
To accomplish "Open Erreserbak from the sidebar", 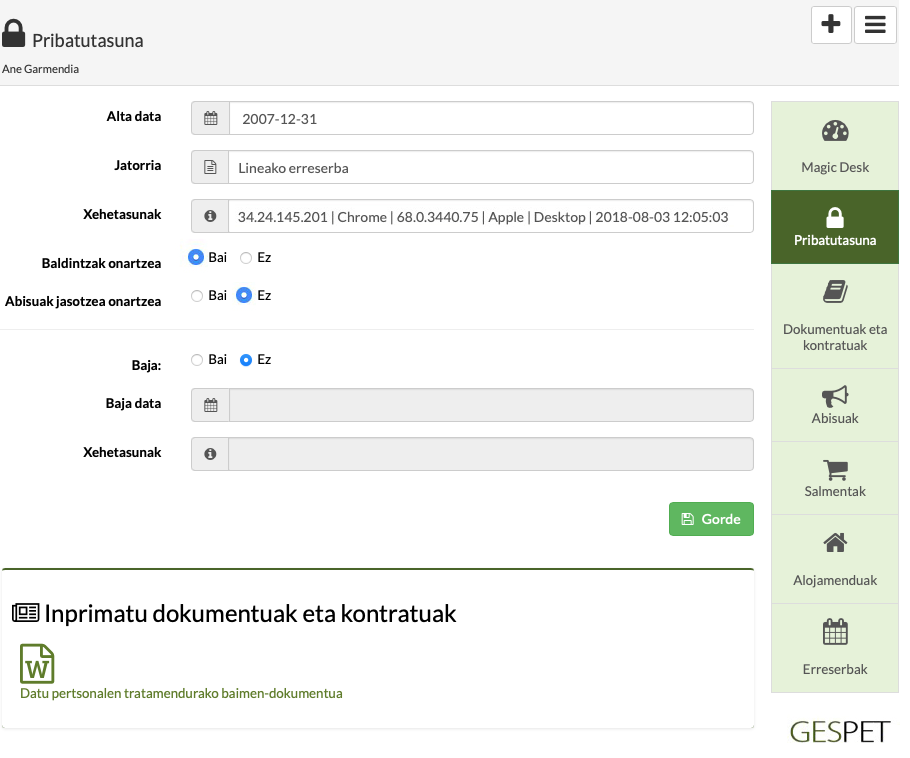I will [834, 647].
